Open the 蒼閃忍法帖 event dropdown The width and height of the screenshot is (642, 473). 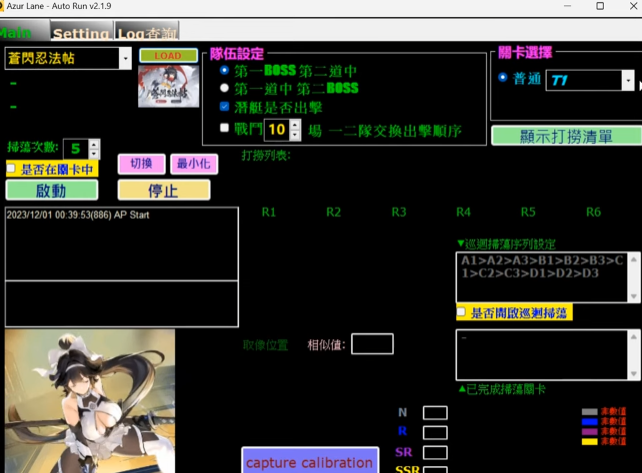pyautogui.click(x=125, y=59)
